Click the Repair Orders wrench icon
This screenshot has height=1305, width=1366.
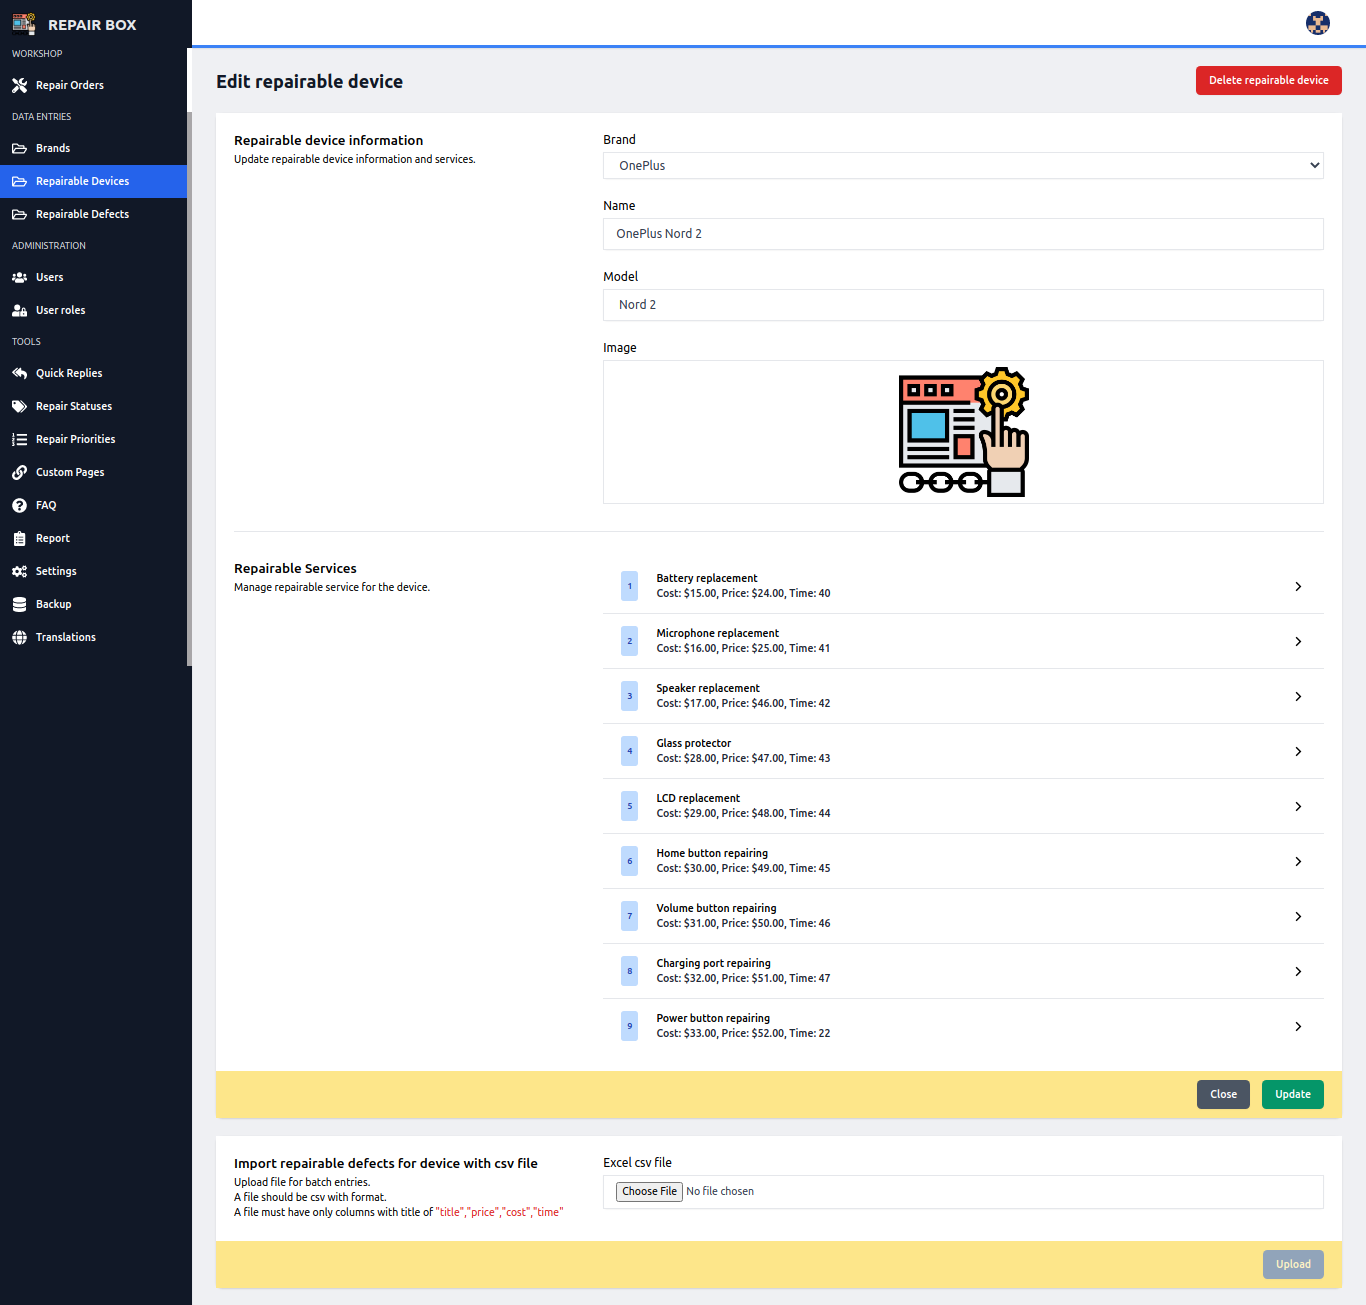[19, 85]
